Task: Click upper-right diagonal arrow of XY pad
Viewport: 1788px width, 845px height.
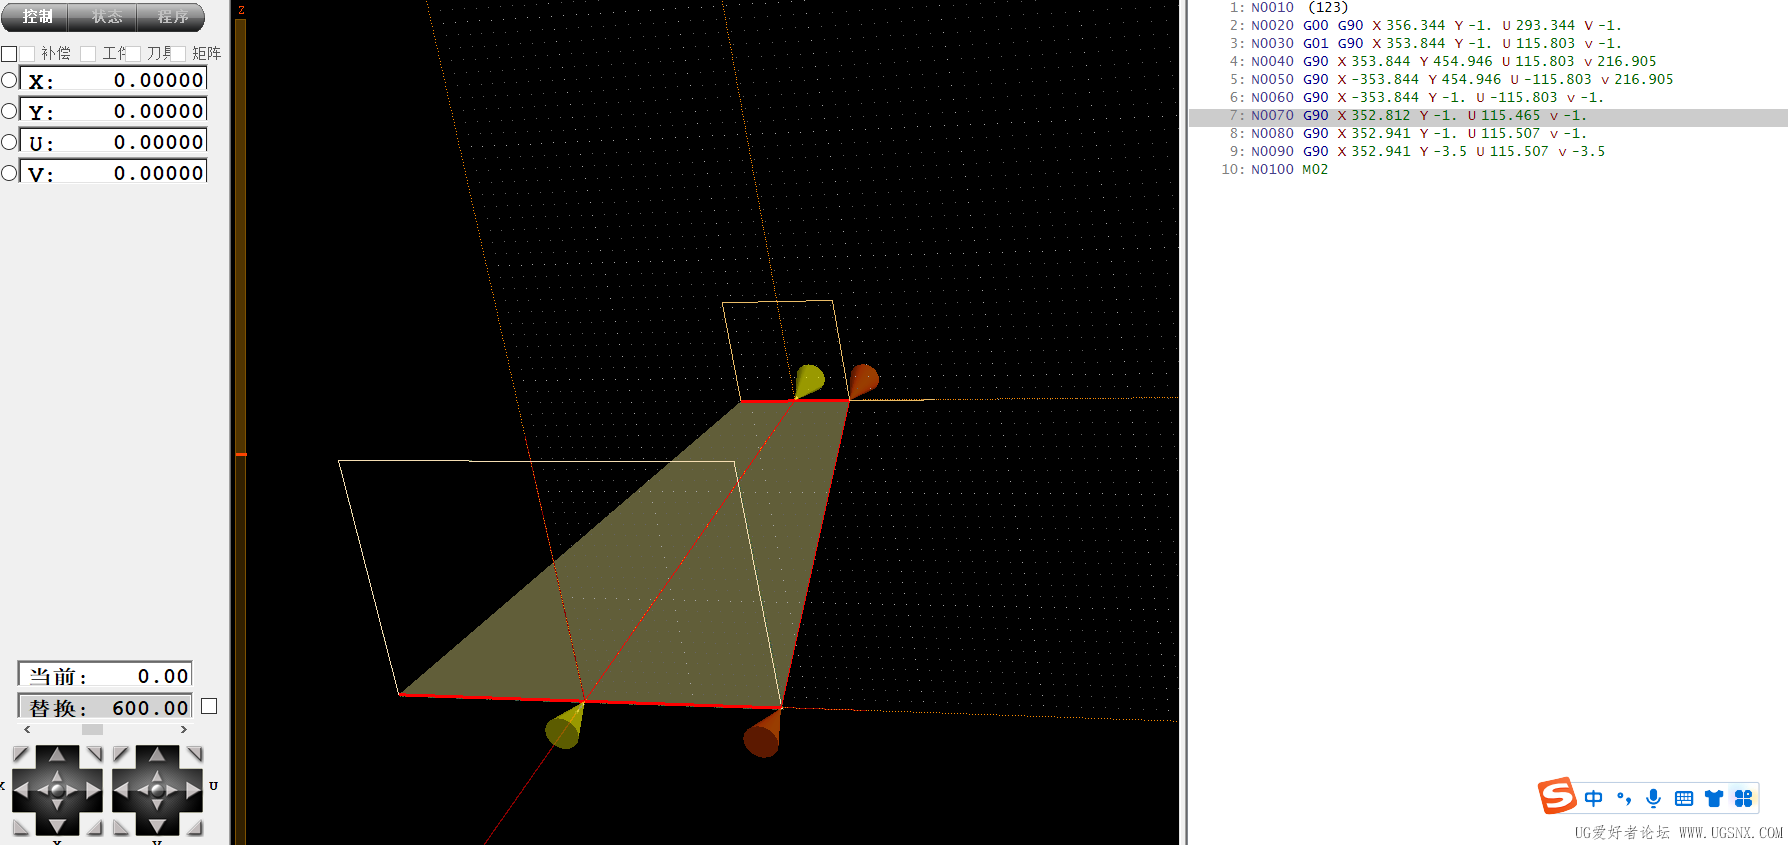Action: (94, 754)
